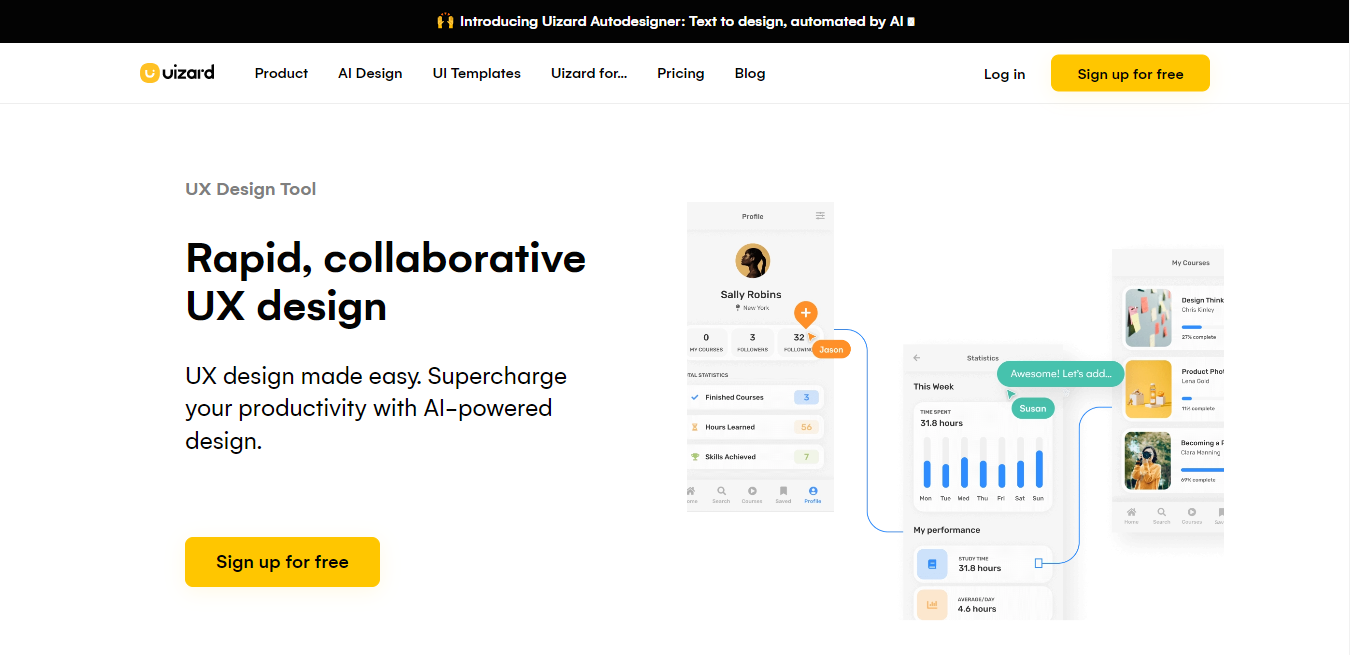The height and width of the screenshot is (655, 1350).
Task: Click the blue study time icon under My performance
Action: (932, 564)
